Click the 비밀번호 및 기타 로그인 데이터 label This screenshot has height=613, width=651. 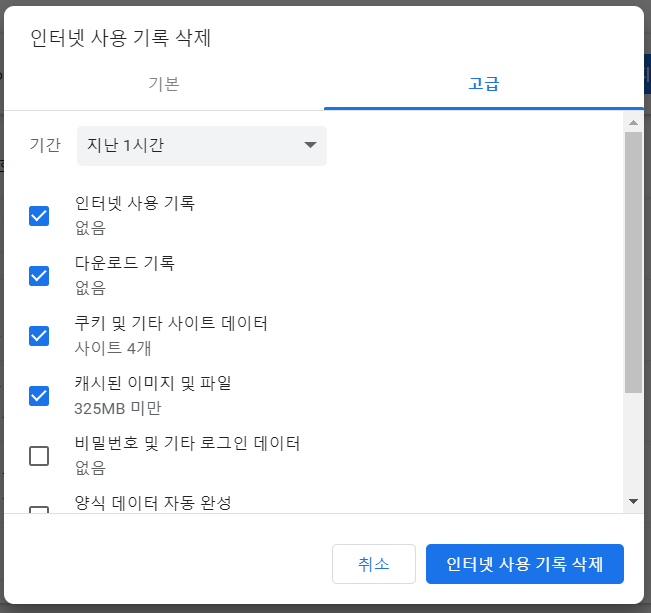click(x=187, y=443)
